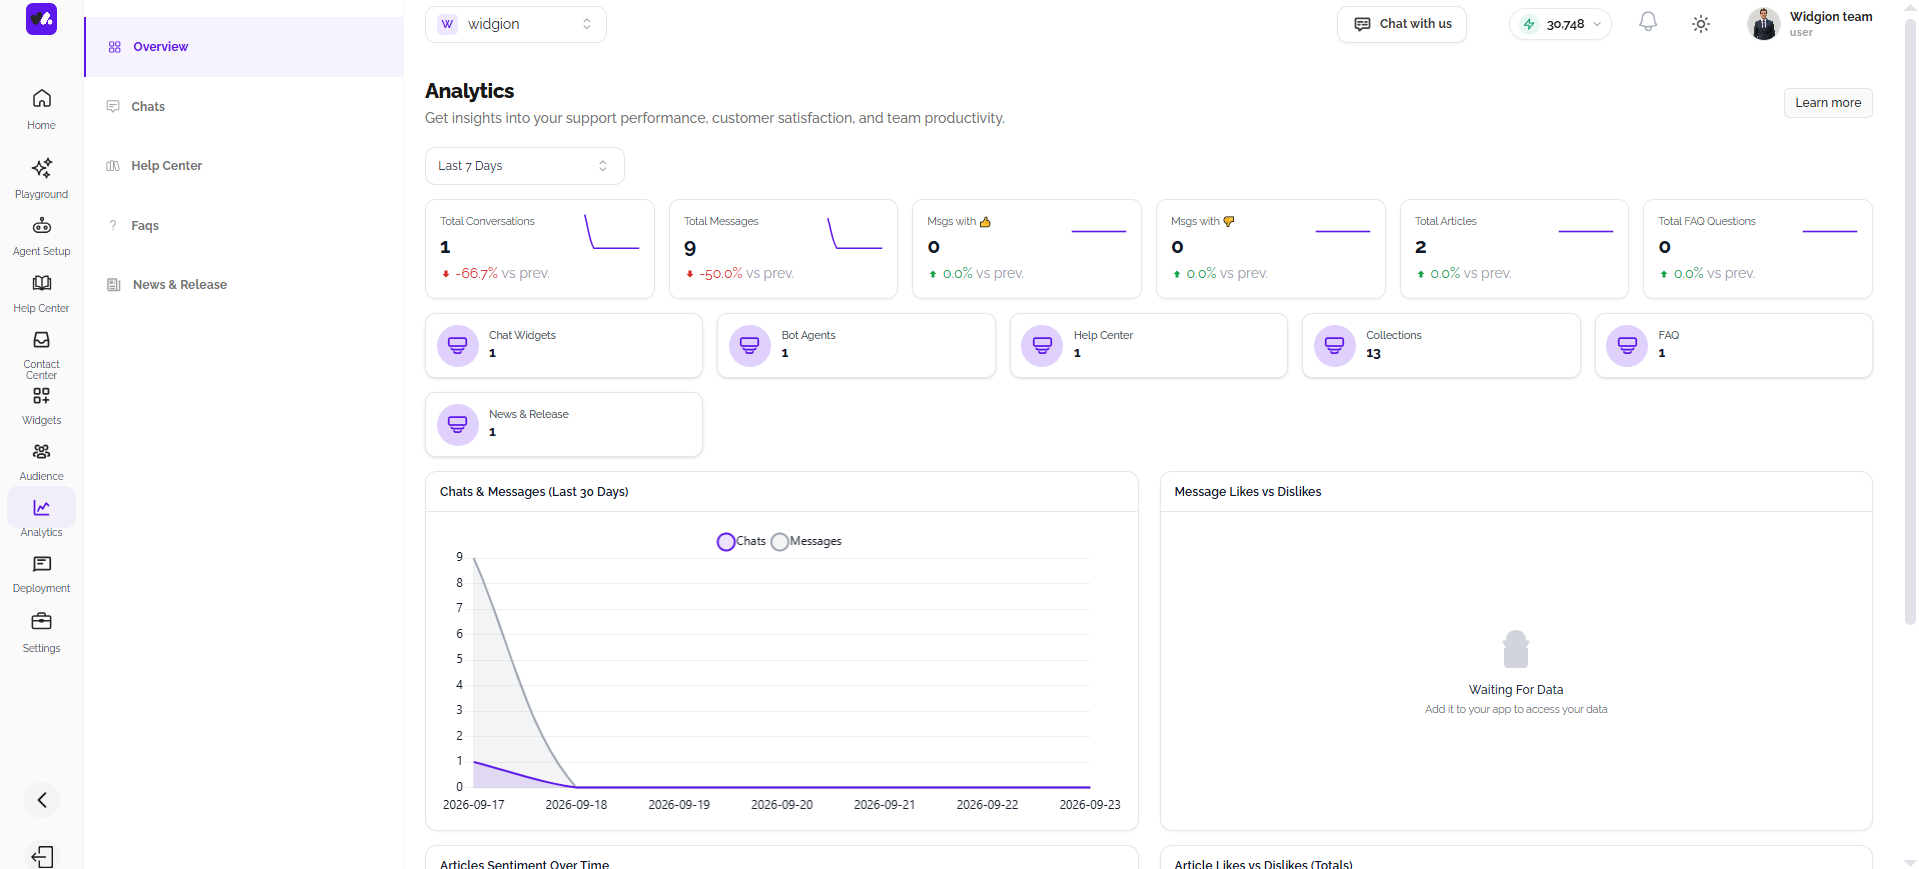Open the Widgets sidebar icon
The width and height of the screenshot is (1919, 869).
pyautogui.click(x=41, y=396)
